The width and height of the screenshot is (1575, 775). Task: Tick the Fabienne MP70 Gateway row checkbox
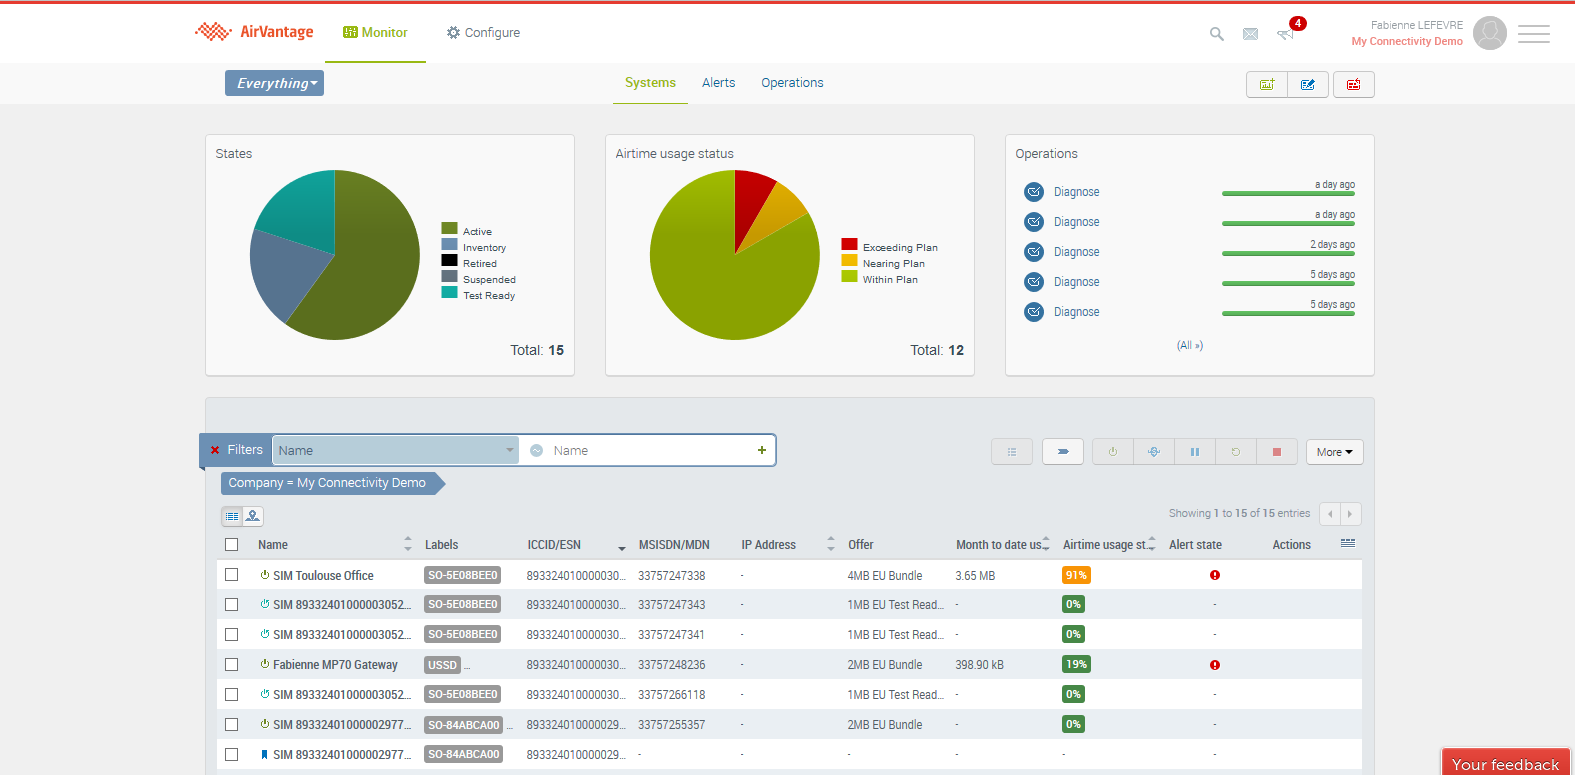click(232, 665)
